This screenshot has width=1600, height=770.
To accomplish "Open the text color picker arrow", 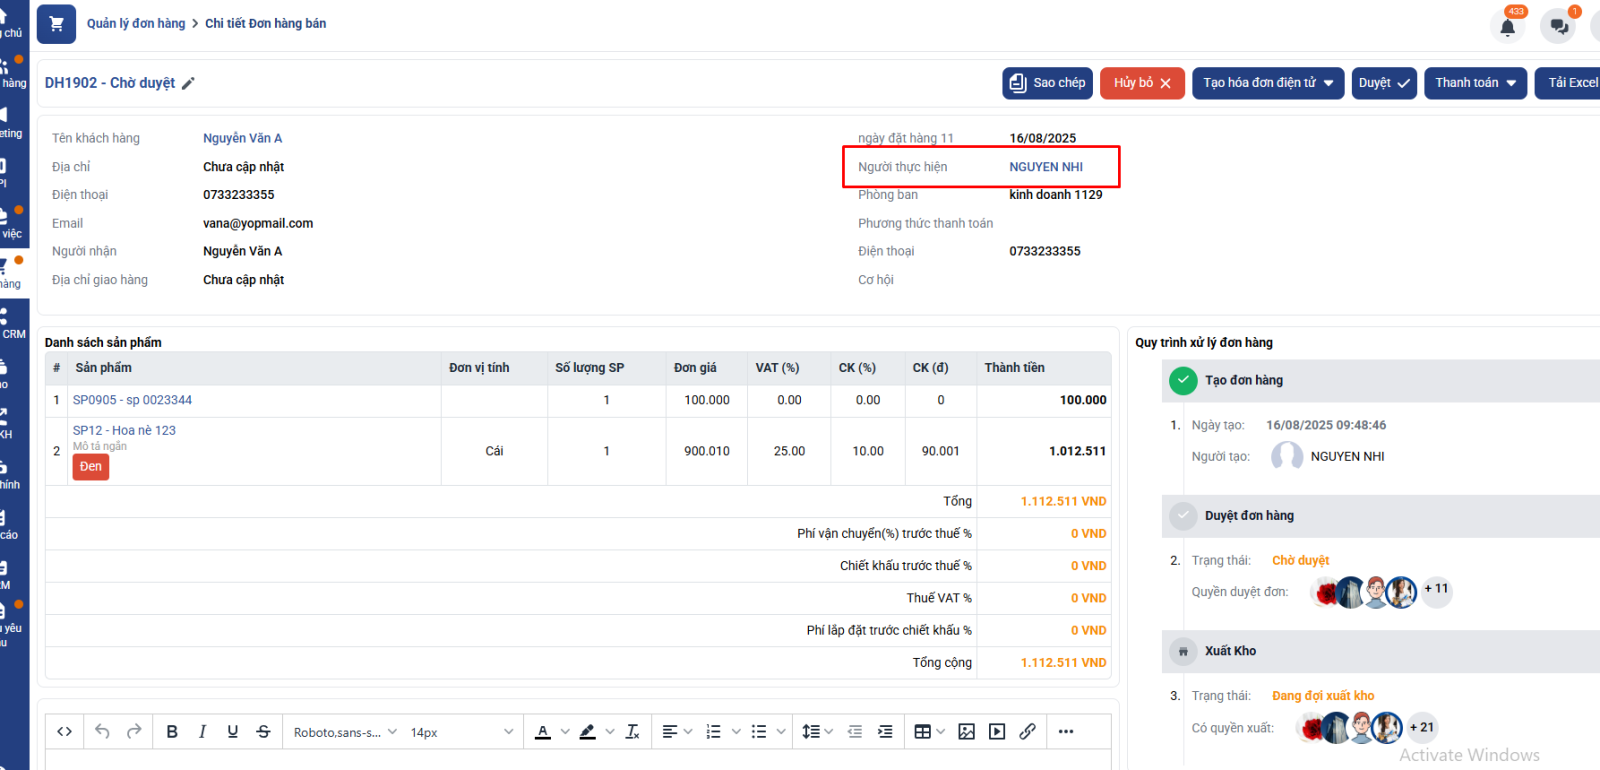I will coord(565,732).
